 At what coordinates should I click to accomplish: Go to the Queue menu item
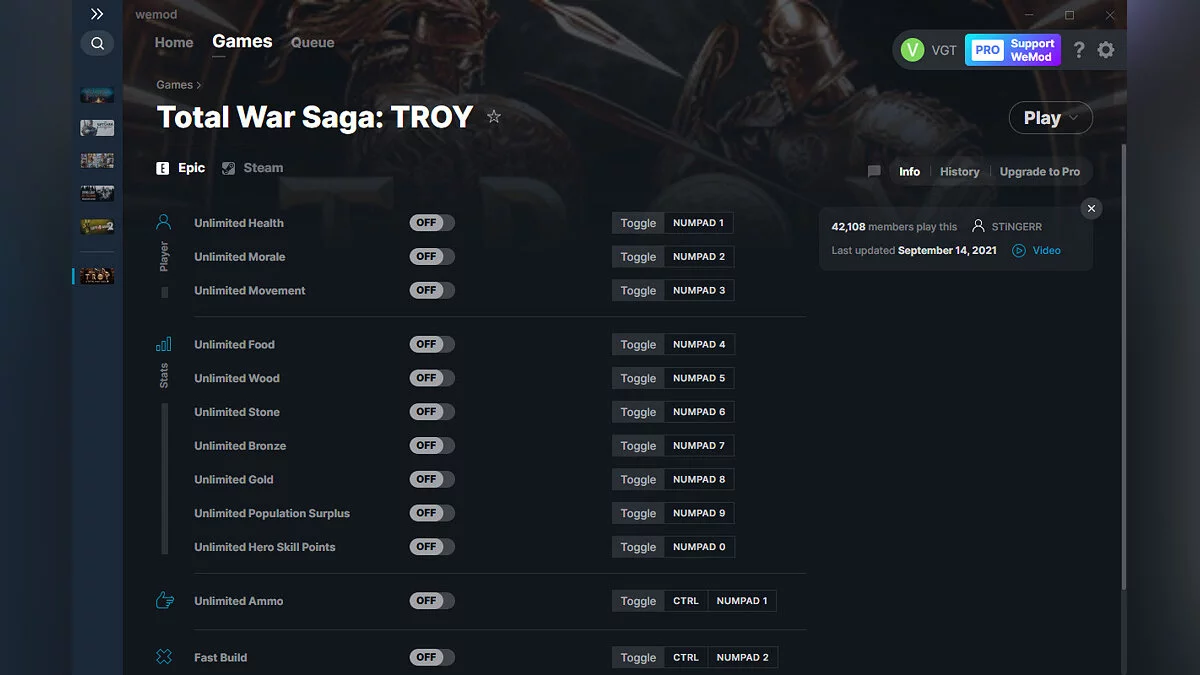(313, 43)
